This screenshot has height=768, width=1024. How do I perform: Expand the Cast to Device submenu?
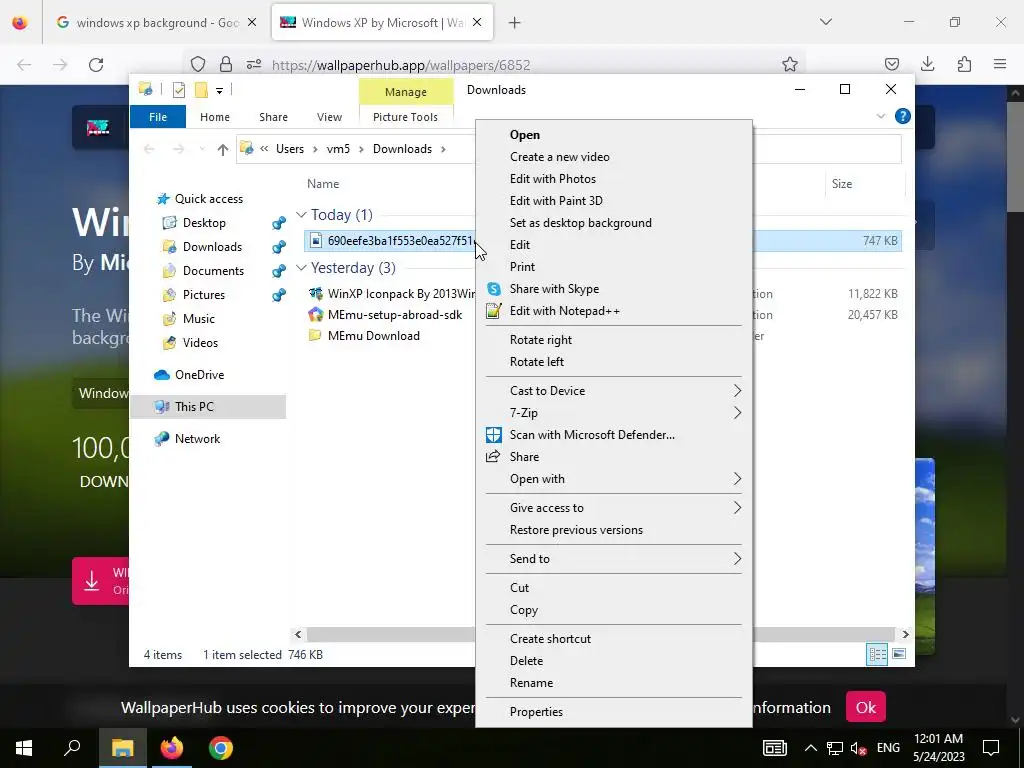[737, 391]
